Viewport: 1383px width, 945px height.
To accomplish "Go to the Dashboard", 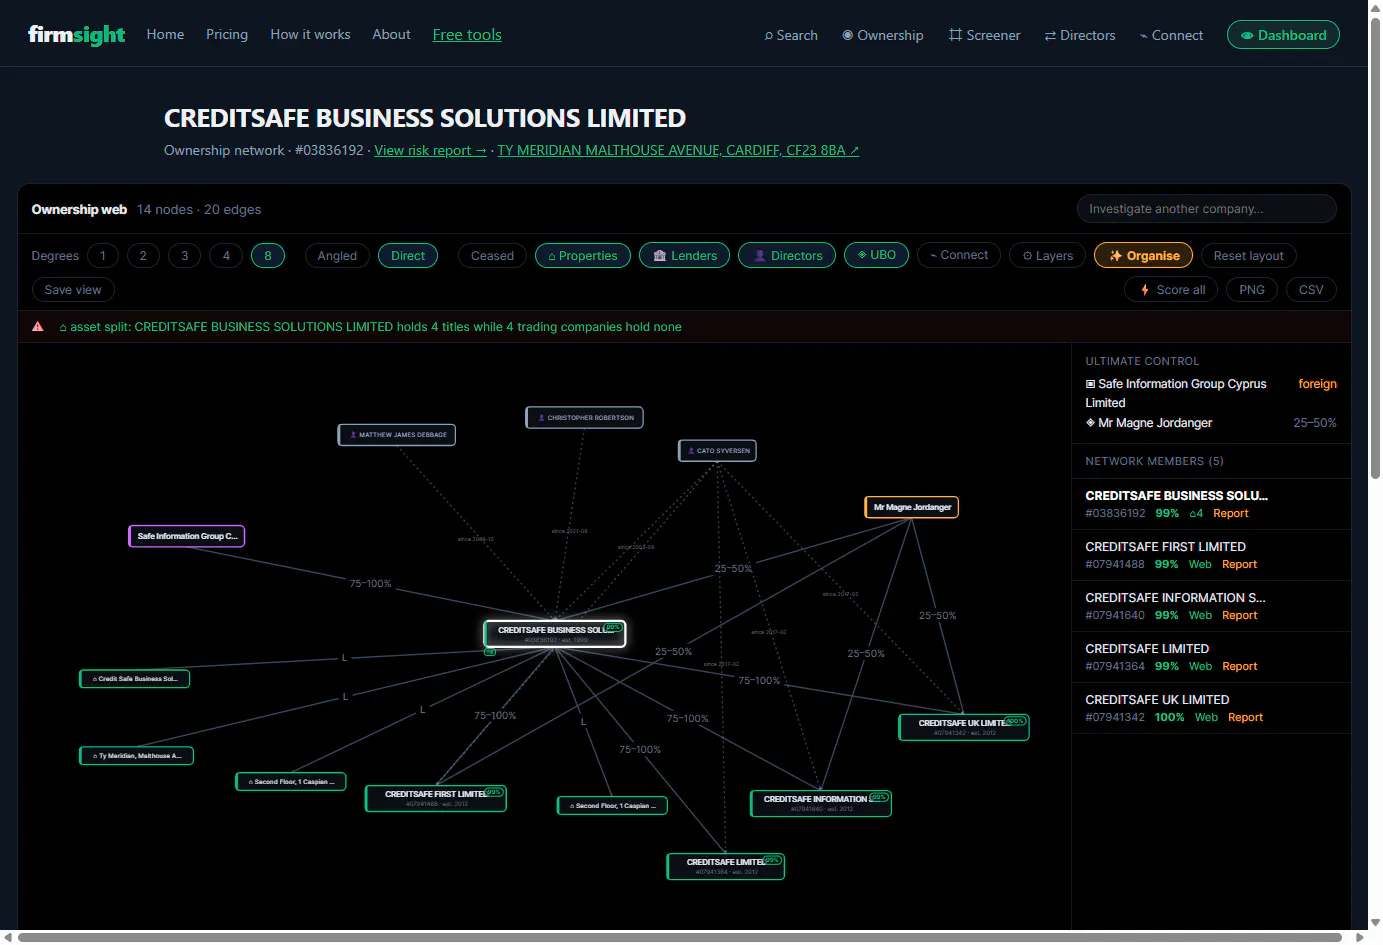I will point(1283,35).
